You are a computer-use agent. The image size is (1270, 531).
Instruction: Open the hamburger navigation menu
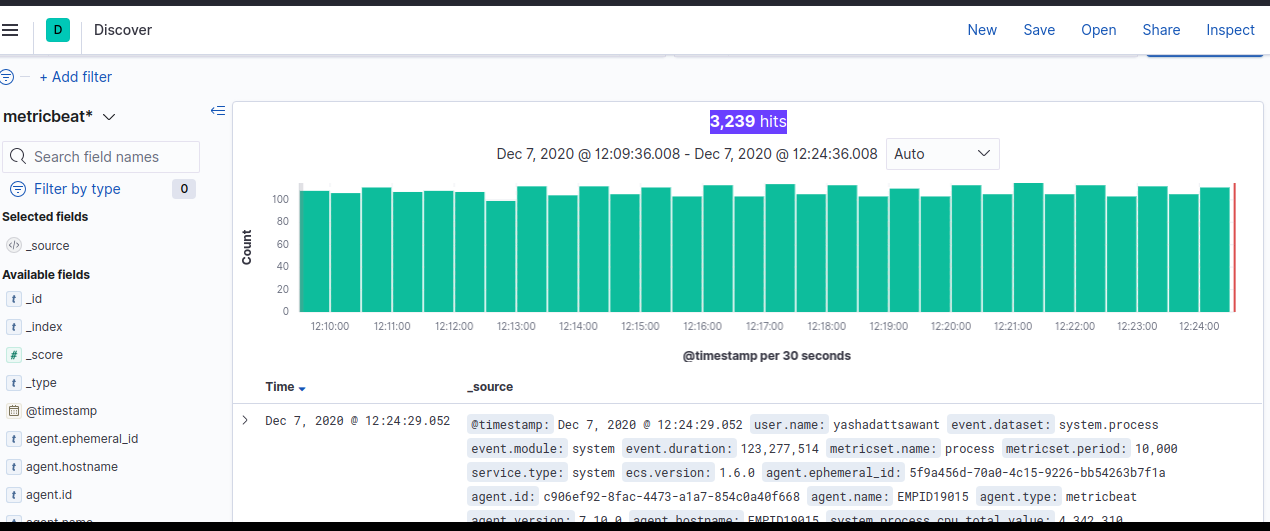pos(10,30)
